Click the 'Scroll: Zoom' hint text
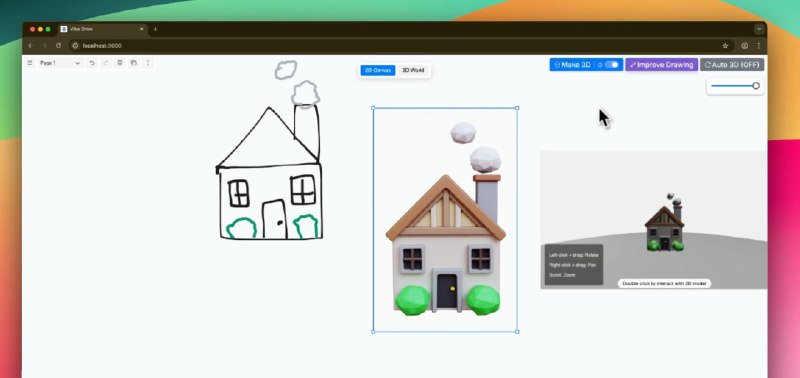Screen dimensions: 800x378 [x=562, y=275]
